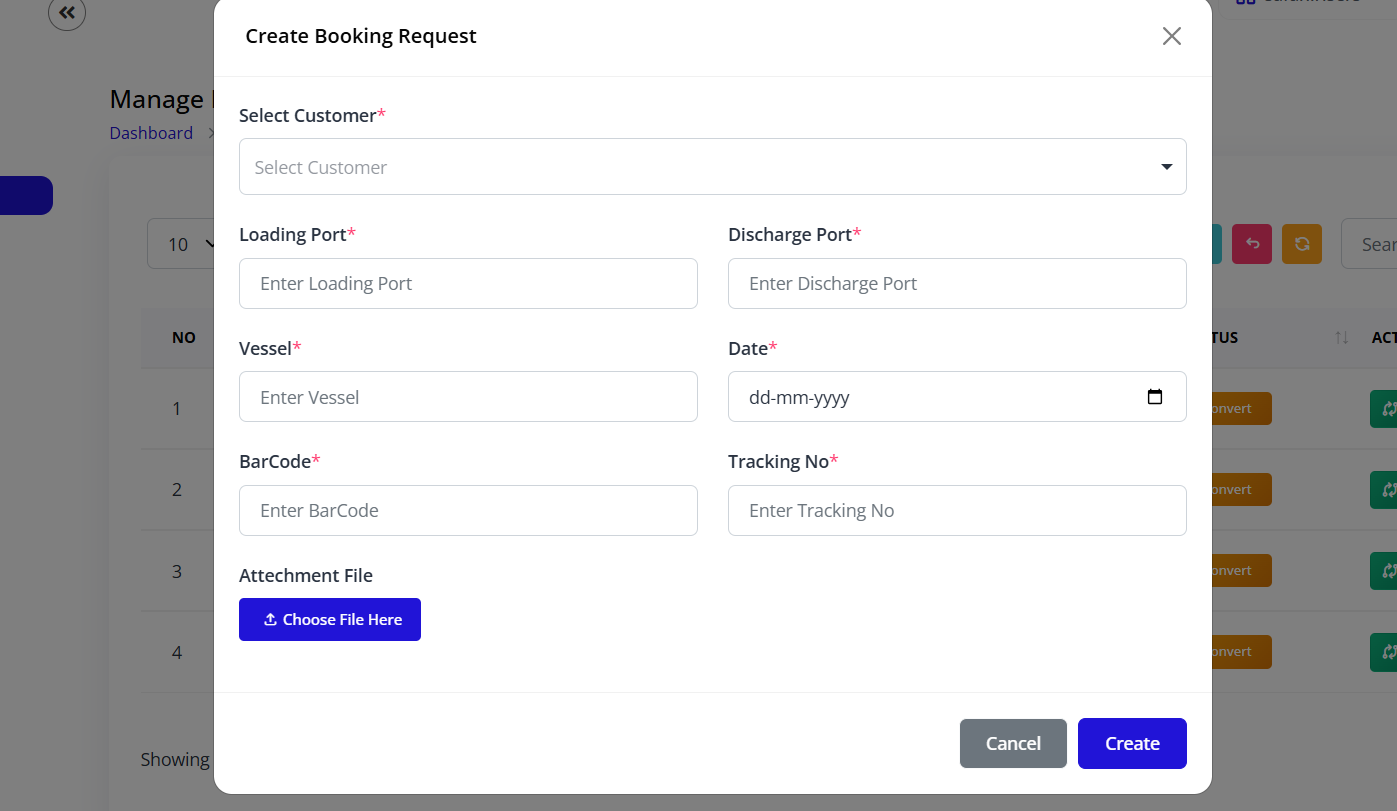The width and height of the screenshot is (1397, 811).
Task: Click the Cancel button
Action: (1012, 743)
